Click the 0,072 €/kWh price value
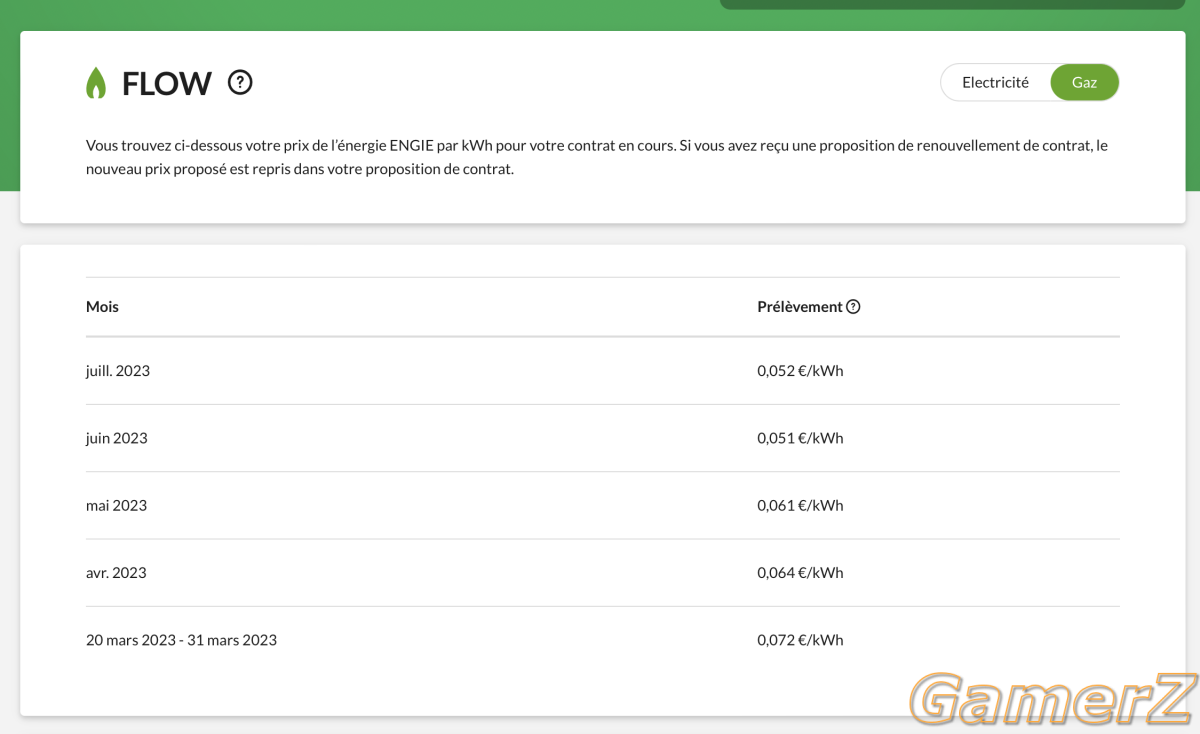The height and width of the screenshot is (734, 1200). 800,640
